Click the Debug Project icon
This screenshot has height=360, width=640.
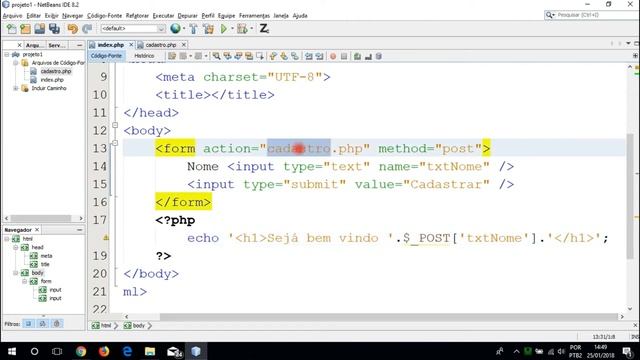[x=242, y=29]
